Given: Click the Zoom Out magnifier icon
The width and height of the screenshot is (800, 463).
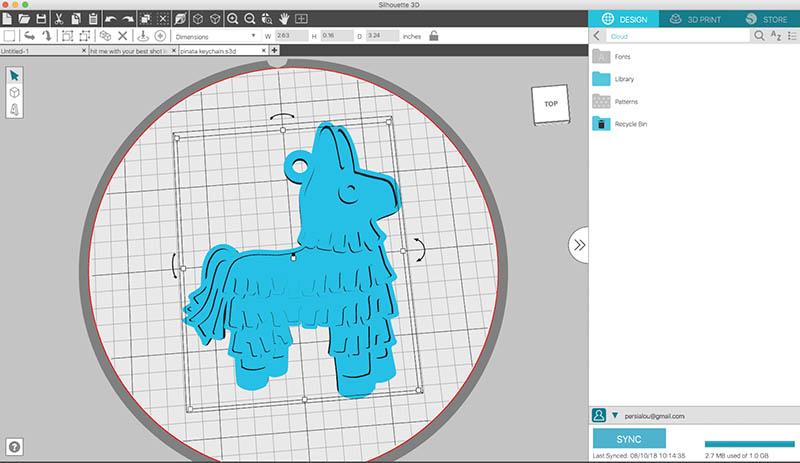Looking at the screenshot, I should (249, 18).
